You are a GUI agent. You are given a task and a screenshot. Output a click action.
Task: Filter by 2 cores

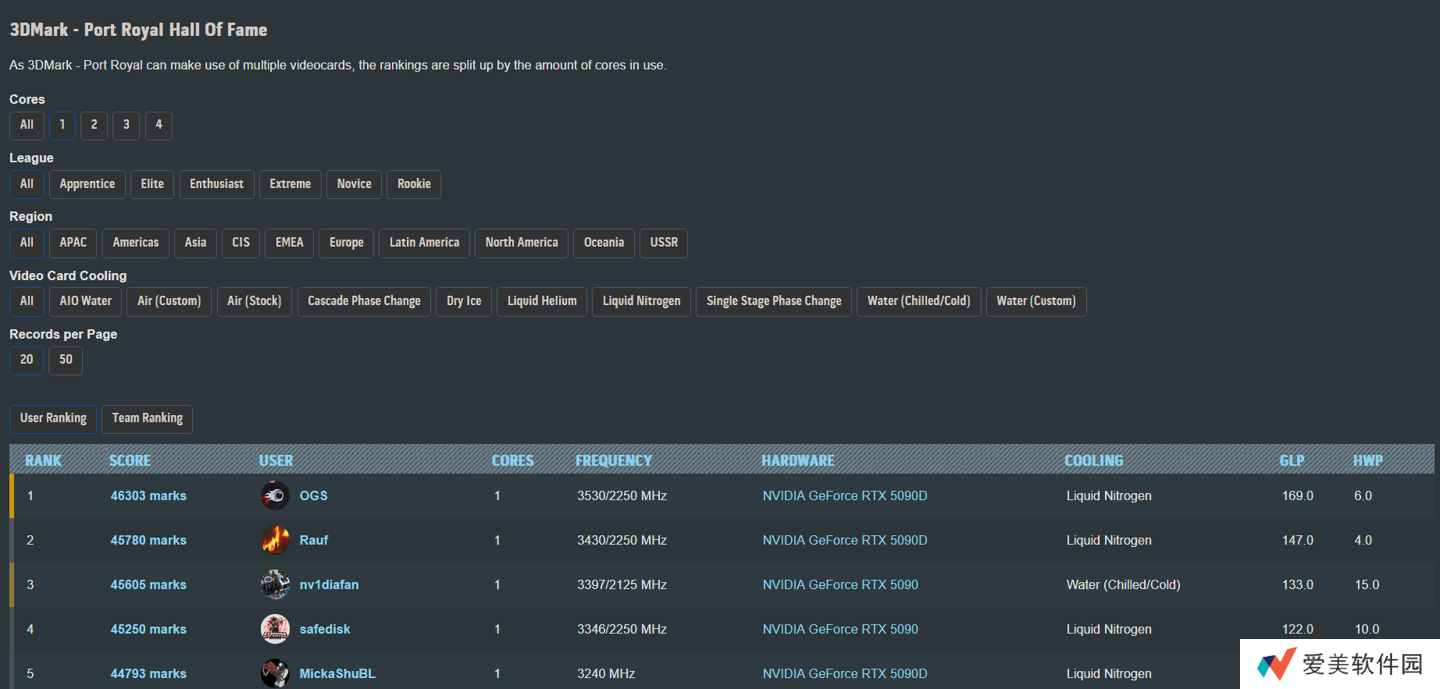(94, 125)
